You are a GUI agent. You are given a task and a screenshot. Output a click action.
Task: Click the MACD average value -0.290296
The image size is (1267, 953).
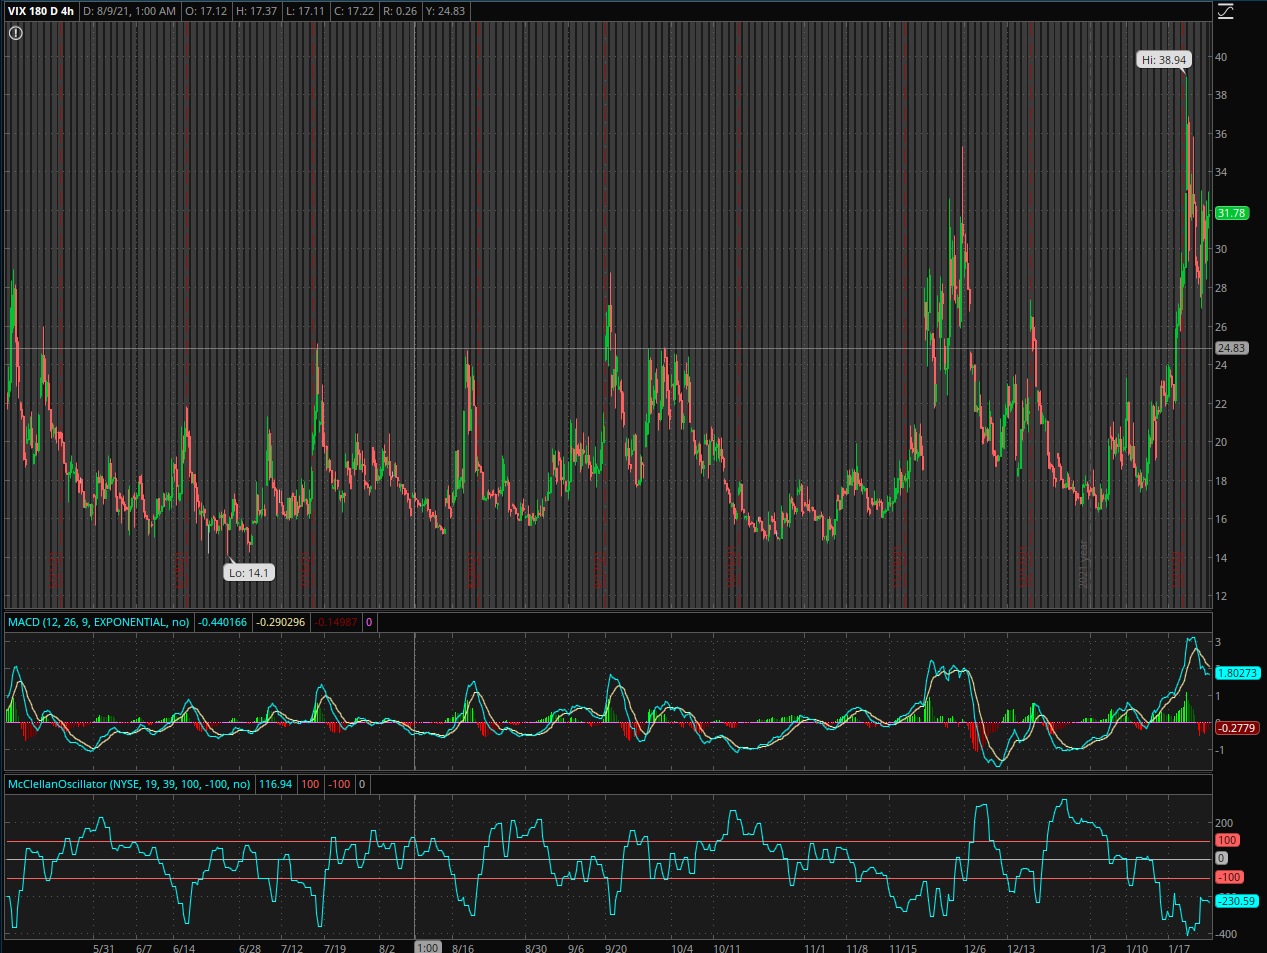tap(281, 622)
